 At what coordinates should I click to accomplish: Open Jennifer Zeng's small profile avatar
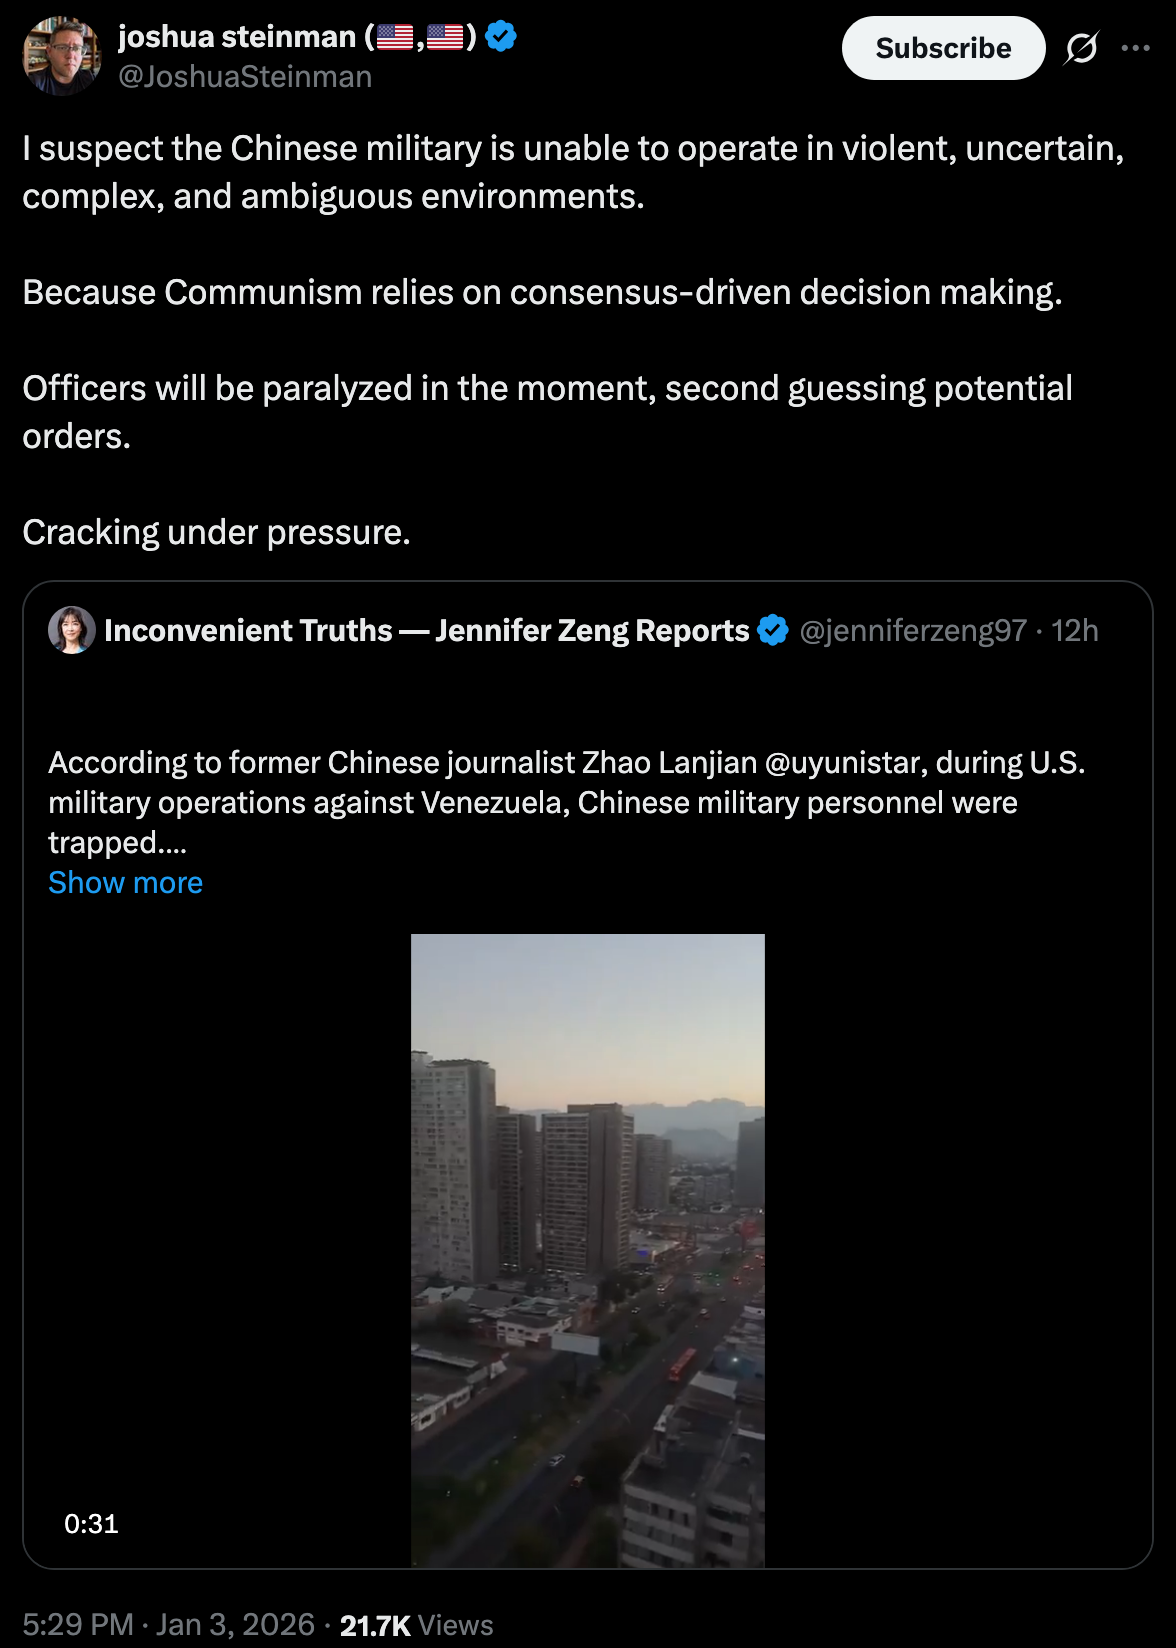[72, 630]
